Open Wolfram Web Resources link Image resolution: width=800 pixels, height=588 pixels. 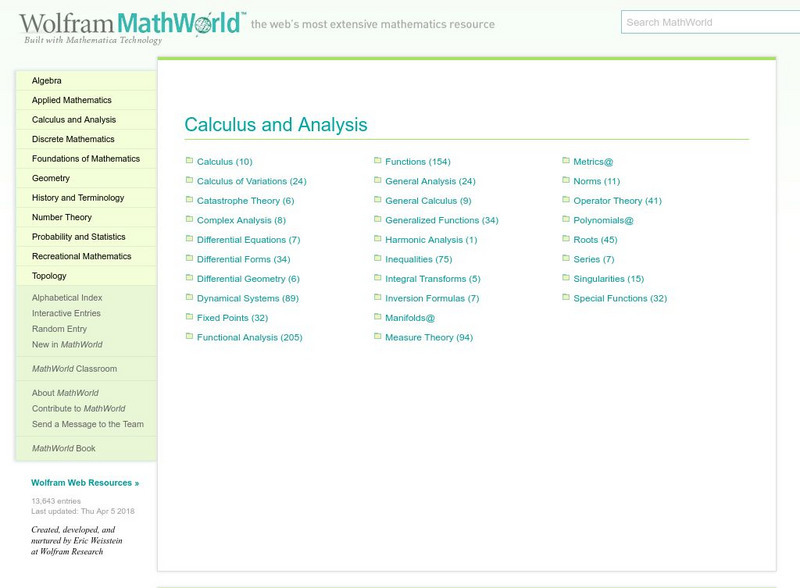click(x=85, y=483)
